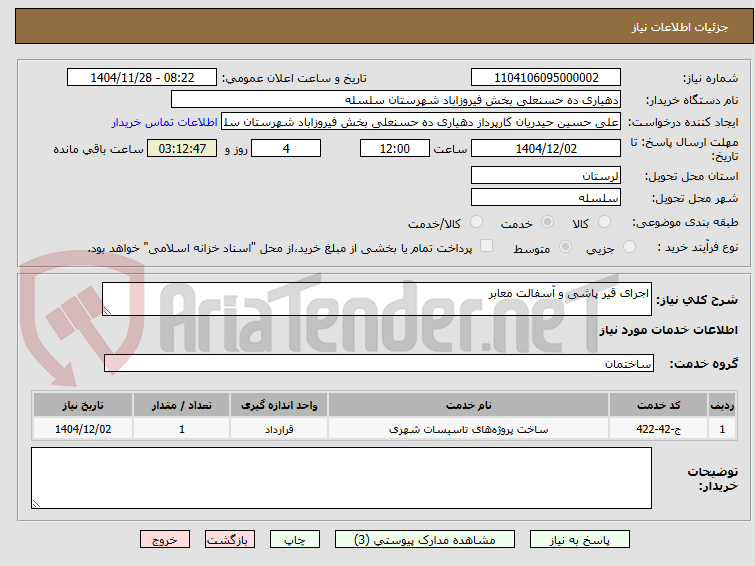The image size is (755, 566).
Task: Click the استان محل تحویل field لرستان
Action: coord(546,175)
